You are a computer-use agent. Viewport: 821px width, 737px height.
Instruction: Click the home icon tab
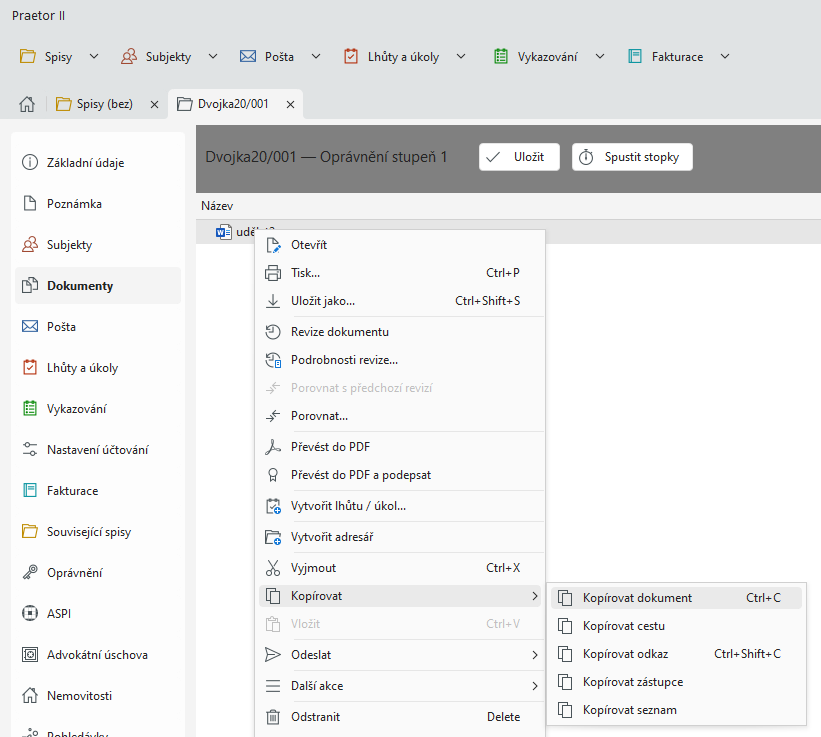pos(27,104)
